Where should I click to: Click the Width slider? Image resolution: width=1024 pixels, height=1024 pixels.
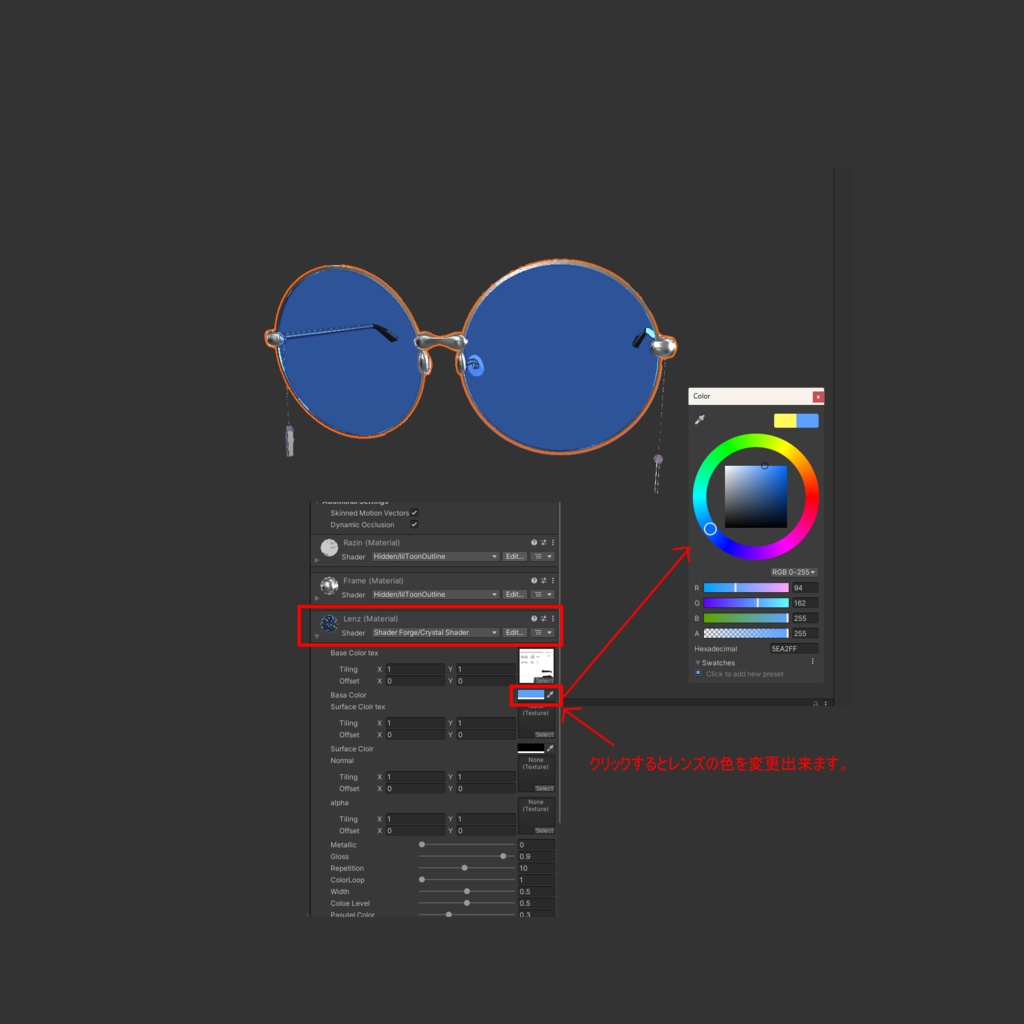[x=467, y=891]
